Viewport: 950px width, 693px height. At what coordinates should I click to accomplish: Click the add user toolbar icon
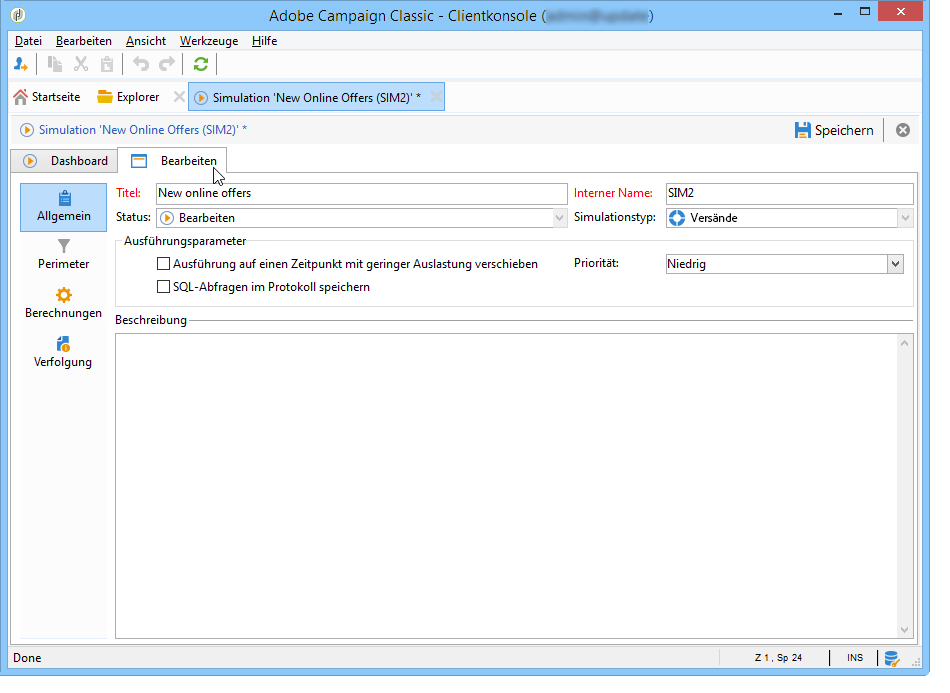point(21,64)
